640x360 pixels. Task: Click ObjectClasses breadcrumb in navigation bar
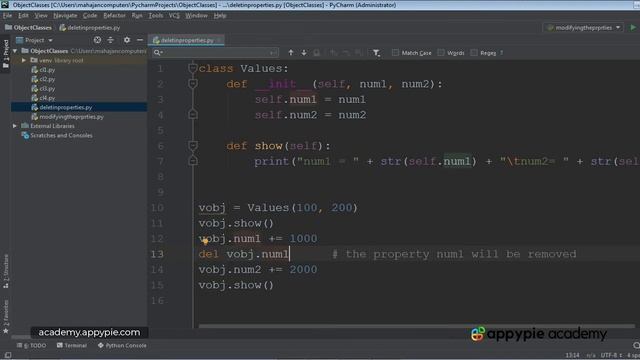point(28,27)
